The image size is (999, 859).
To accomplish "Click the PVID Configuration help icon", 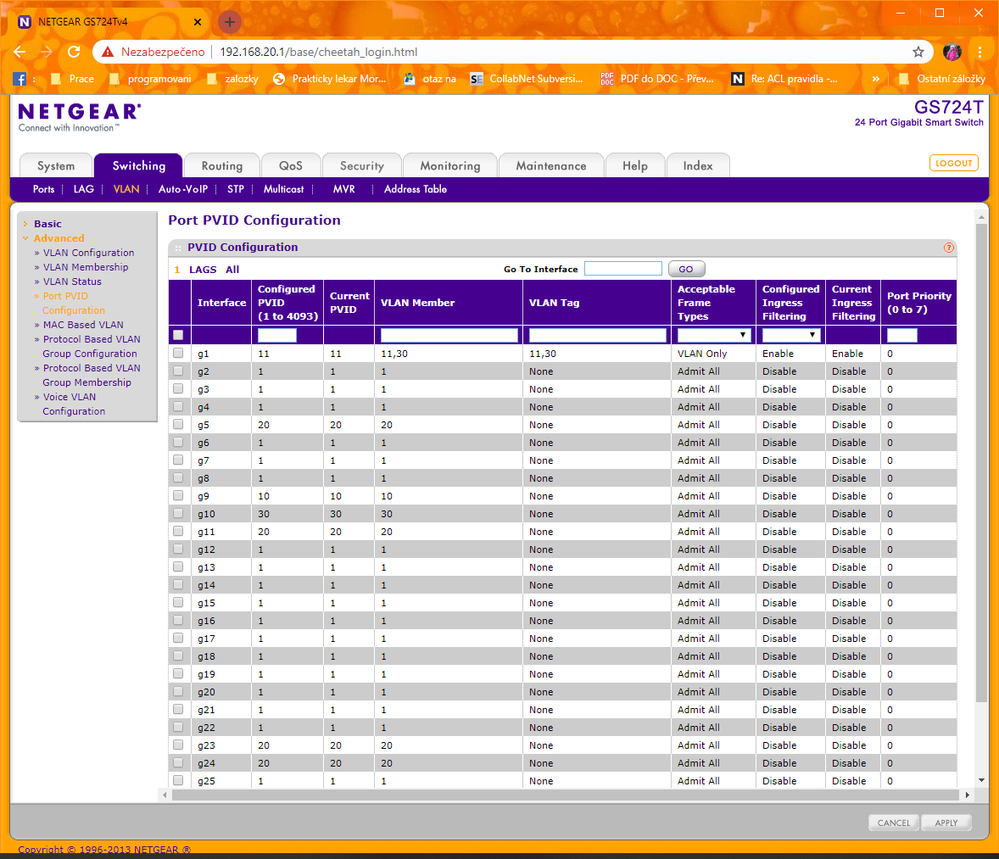I will pyautogui.click(x=949, y=247).
